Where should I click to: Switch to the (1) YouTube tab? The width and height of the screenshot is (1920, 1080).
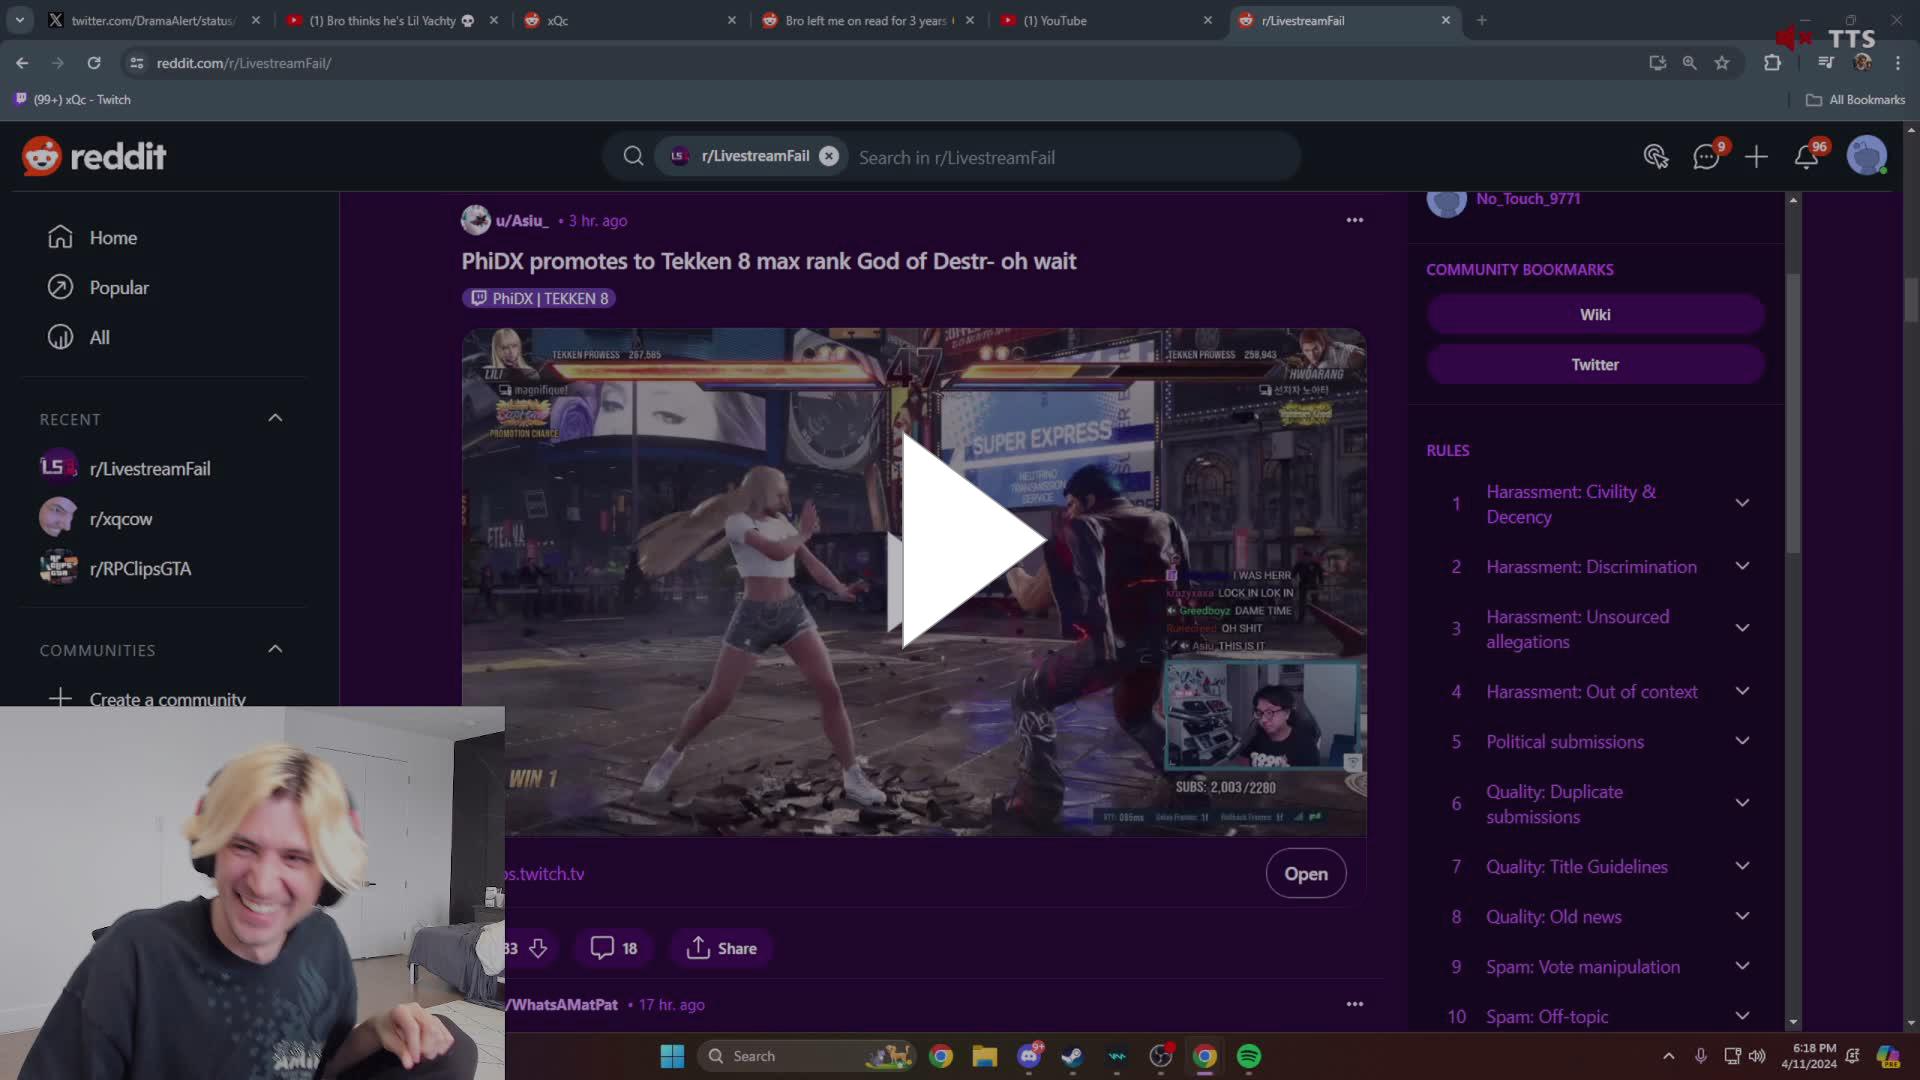click(x=1104, y=20)
